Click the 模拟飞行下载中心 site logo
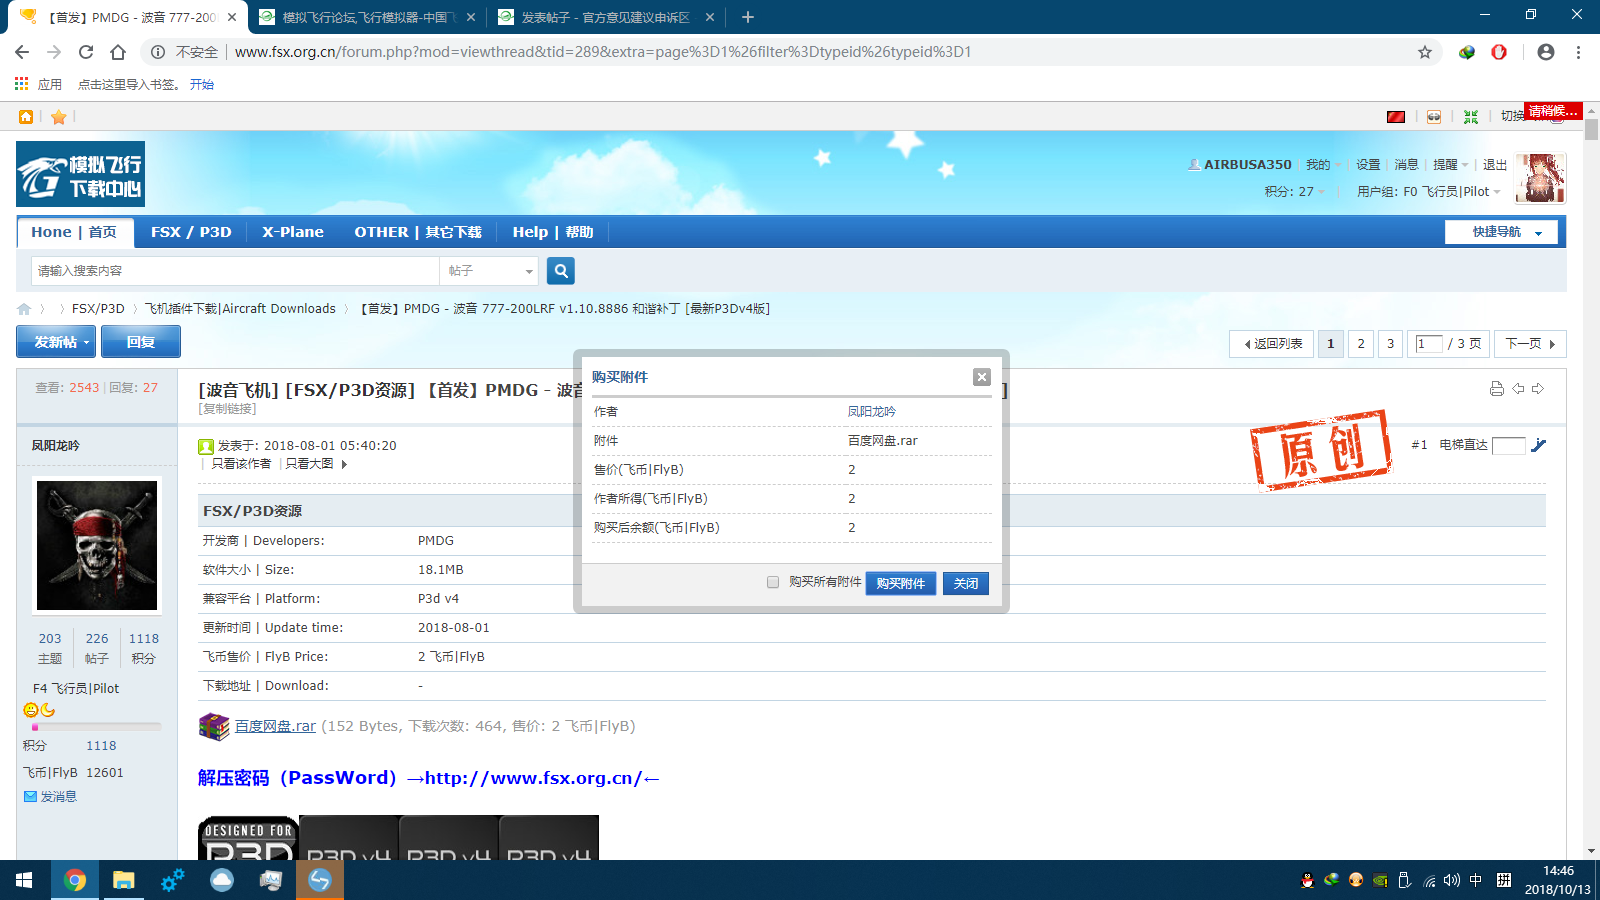This screenshot has width=1600, height=900. coord(80,174)
